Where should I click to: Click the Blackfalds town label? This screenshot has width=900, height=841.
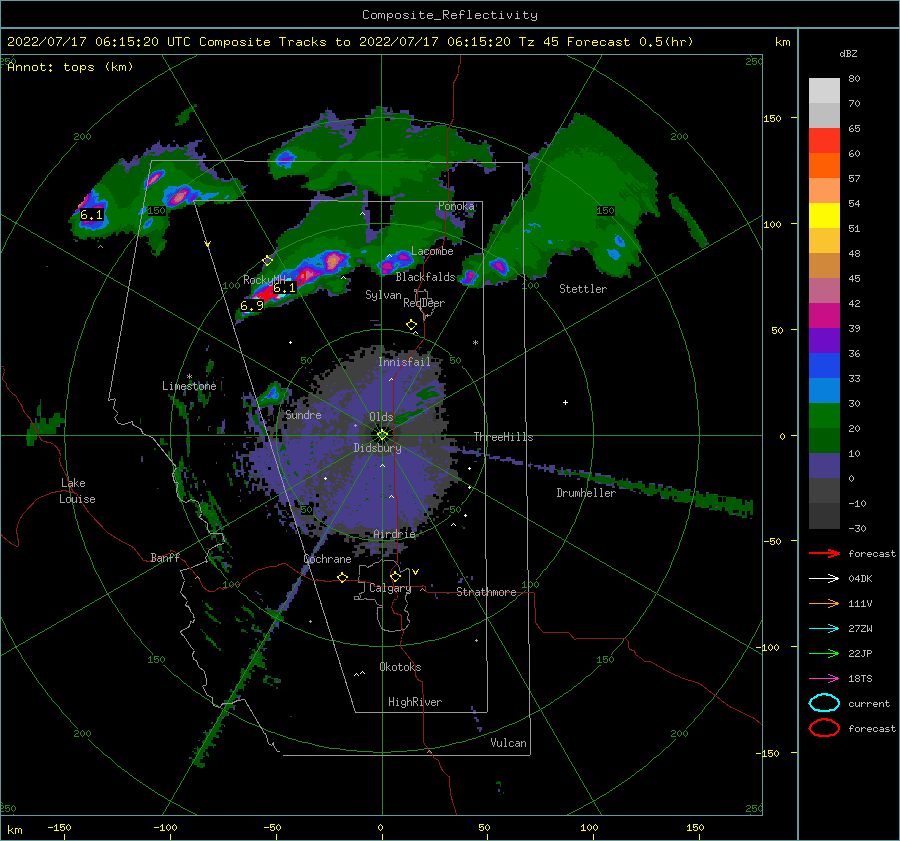pyautogui.click(x=425, y=277)
